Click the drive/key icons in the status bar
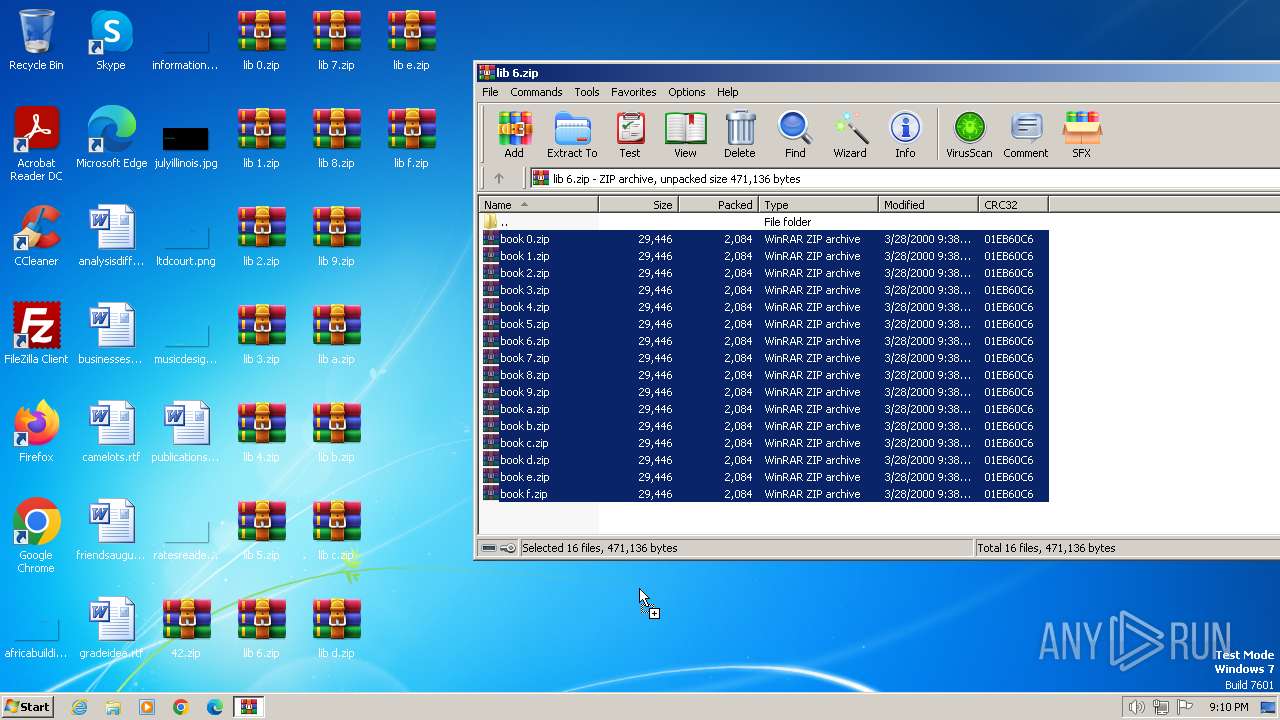 (498, 548)
